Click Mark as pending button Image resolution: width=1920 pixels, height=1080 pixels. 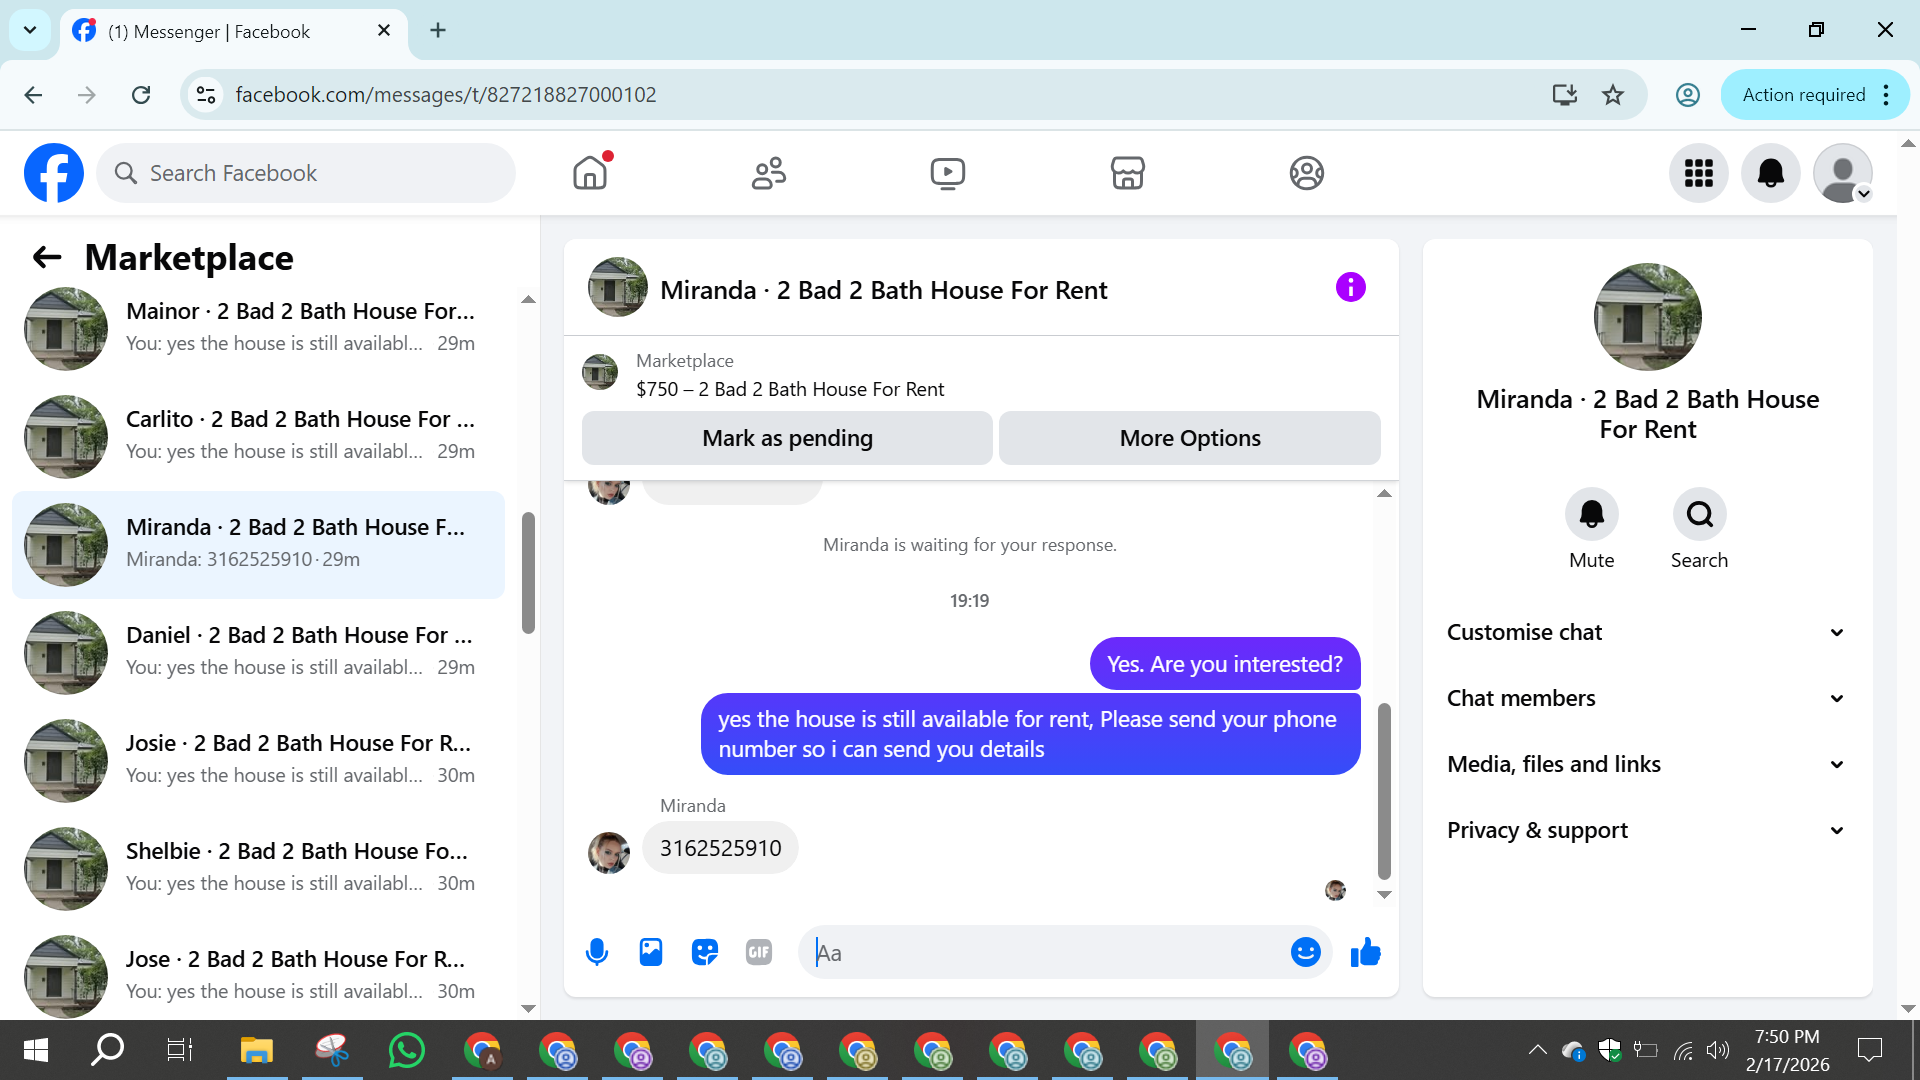tap(787, 438)
